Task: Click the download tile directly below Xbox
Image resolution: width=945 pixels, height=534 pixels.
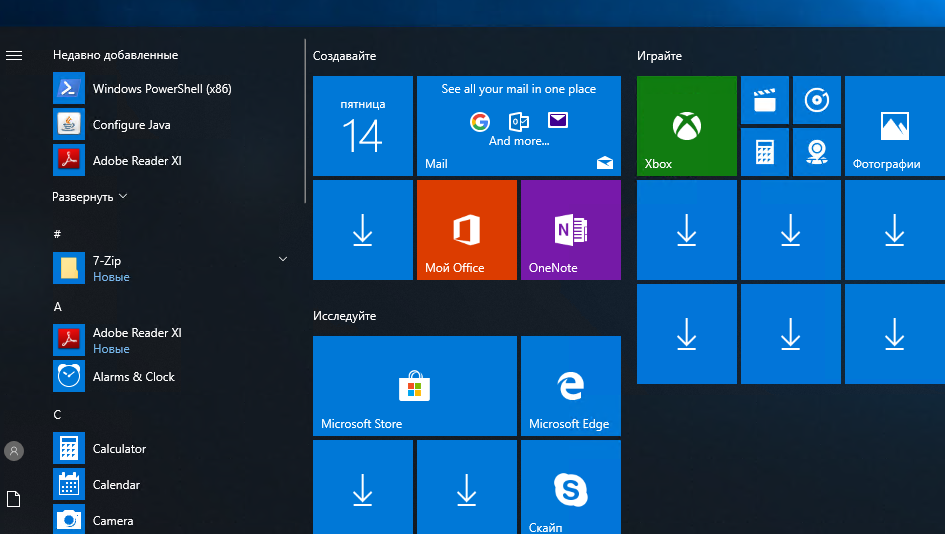Action: tap(686, 230)
